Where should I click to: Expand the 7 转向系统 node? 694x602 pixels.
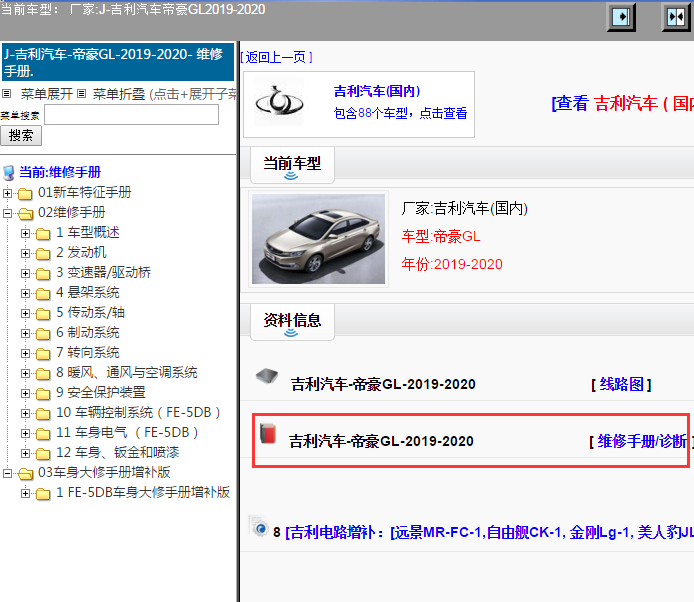coord(25,354)
